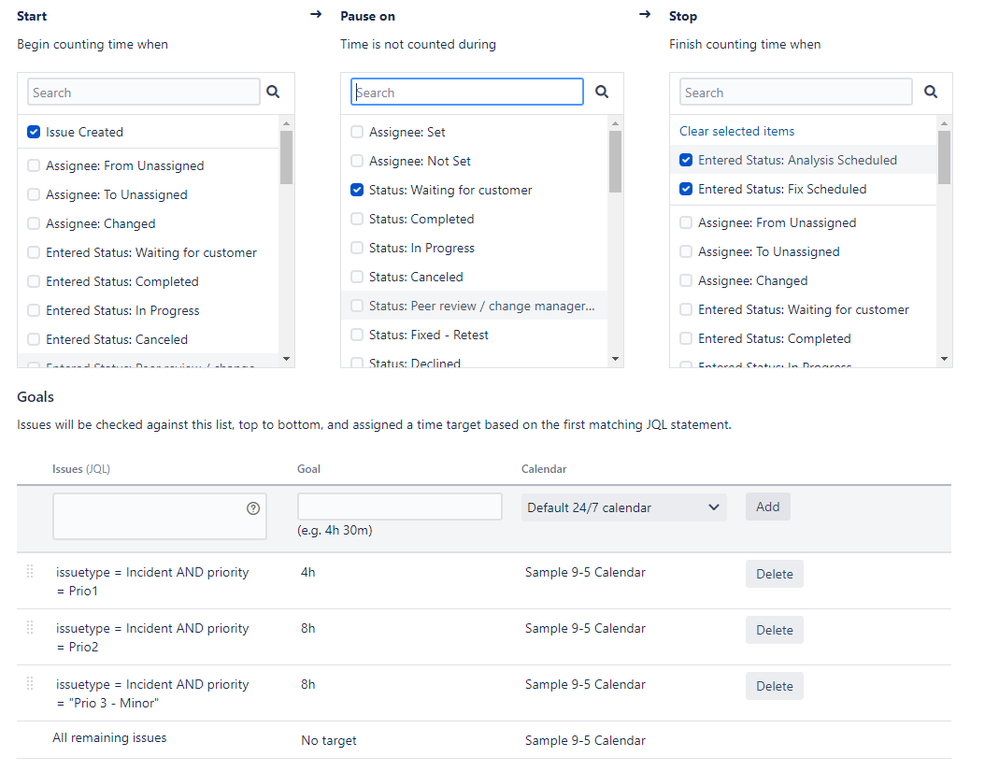Click the Start list search magnifier icon
The height and width of the screenshot is (771, 999).
coord(273,92)
